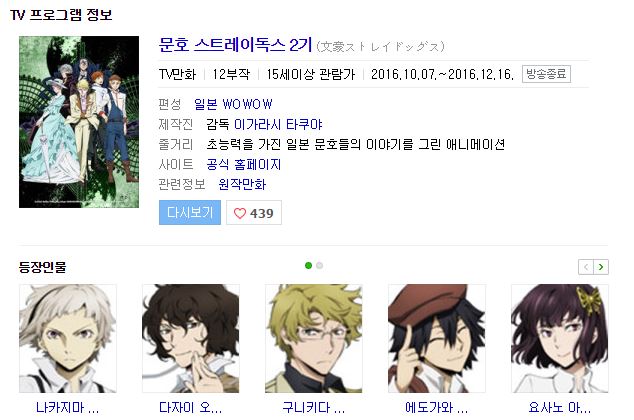
Task: Click the show poster thumbnail
Action: tap(79, 122)
